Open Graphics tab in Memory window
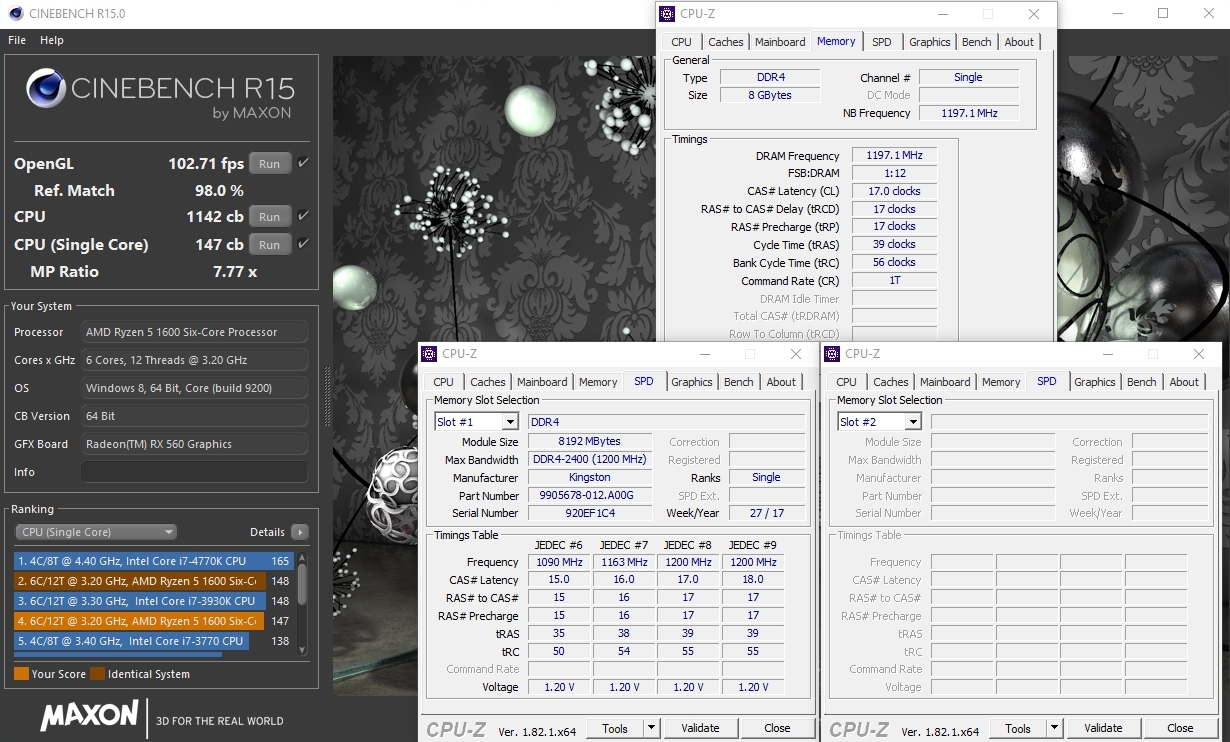The width and height of the screenshot is (1230, 742). (930, 42)
